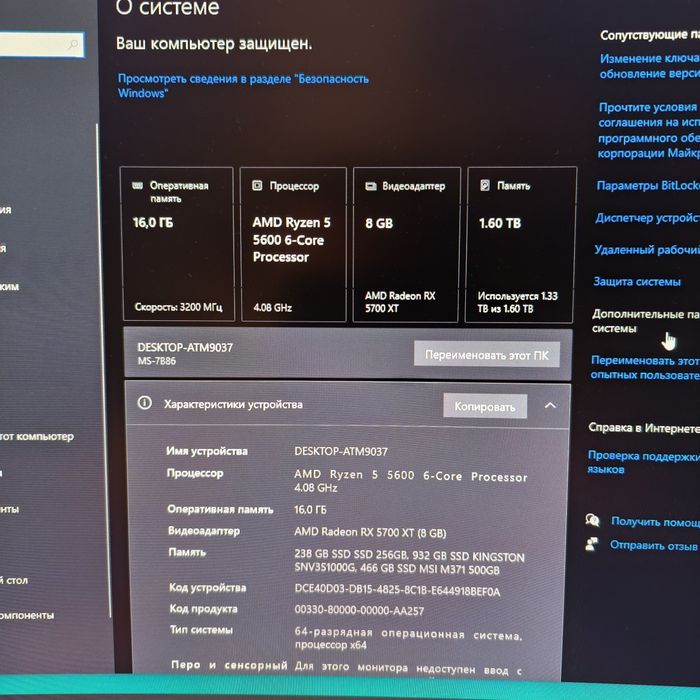Click the sidebar item ending 'омпоненты'
Image resolution: width=700 pixels, height=700 pixels.
click(x=27, y=615)
